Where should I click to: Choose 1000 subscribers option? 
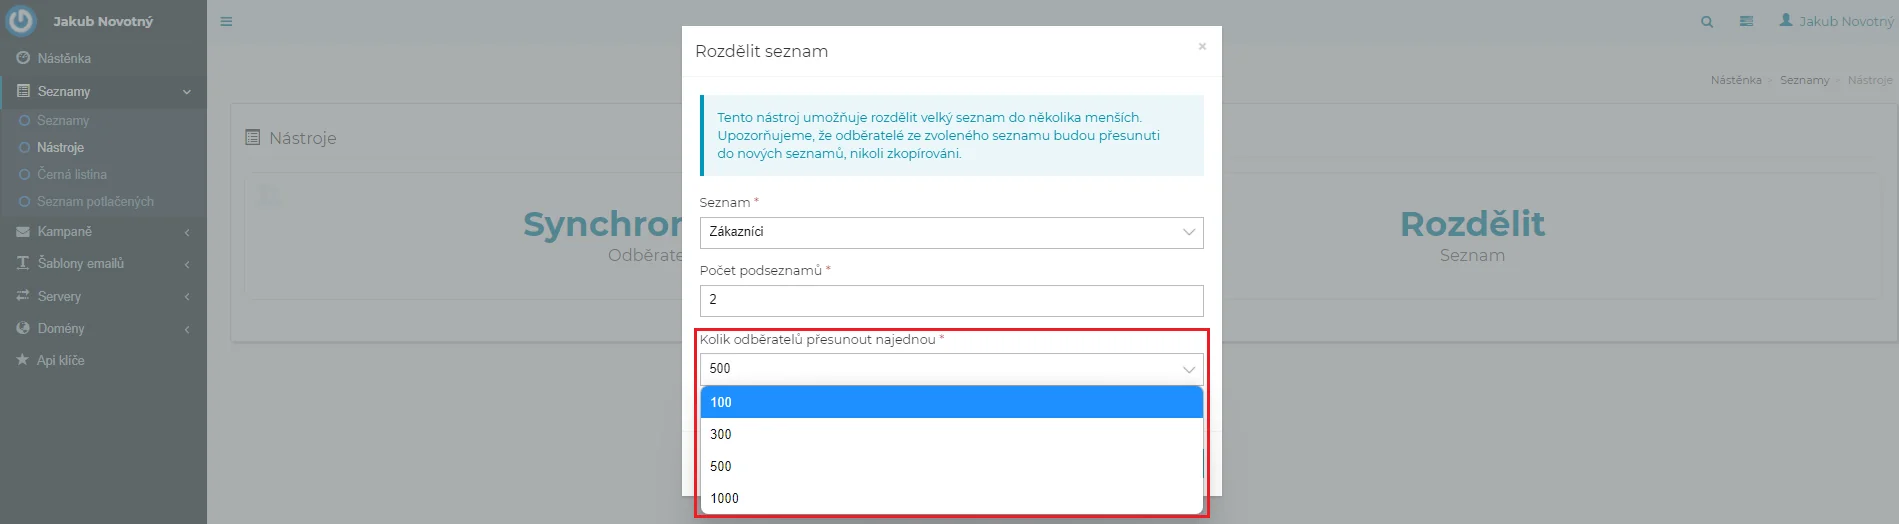[x=950, y=498]
